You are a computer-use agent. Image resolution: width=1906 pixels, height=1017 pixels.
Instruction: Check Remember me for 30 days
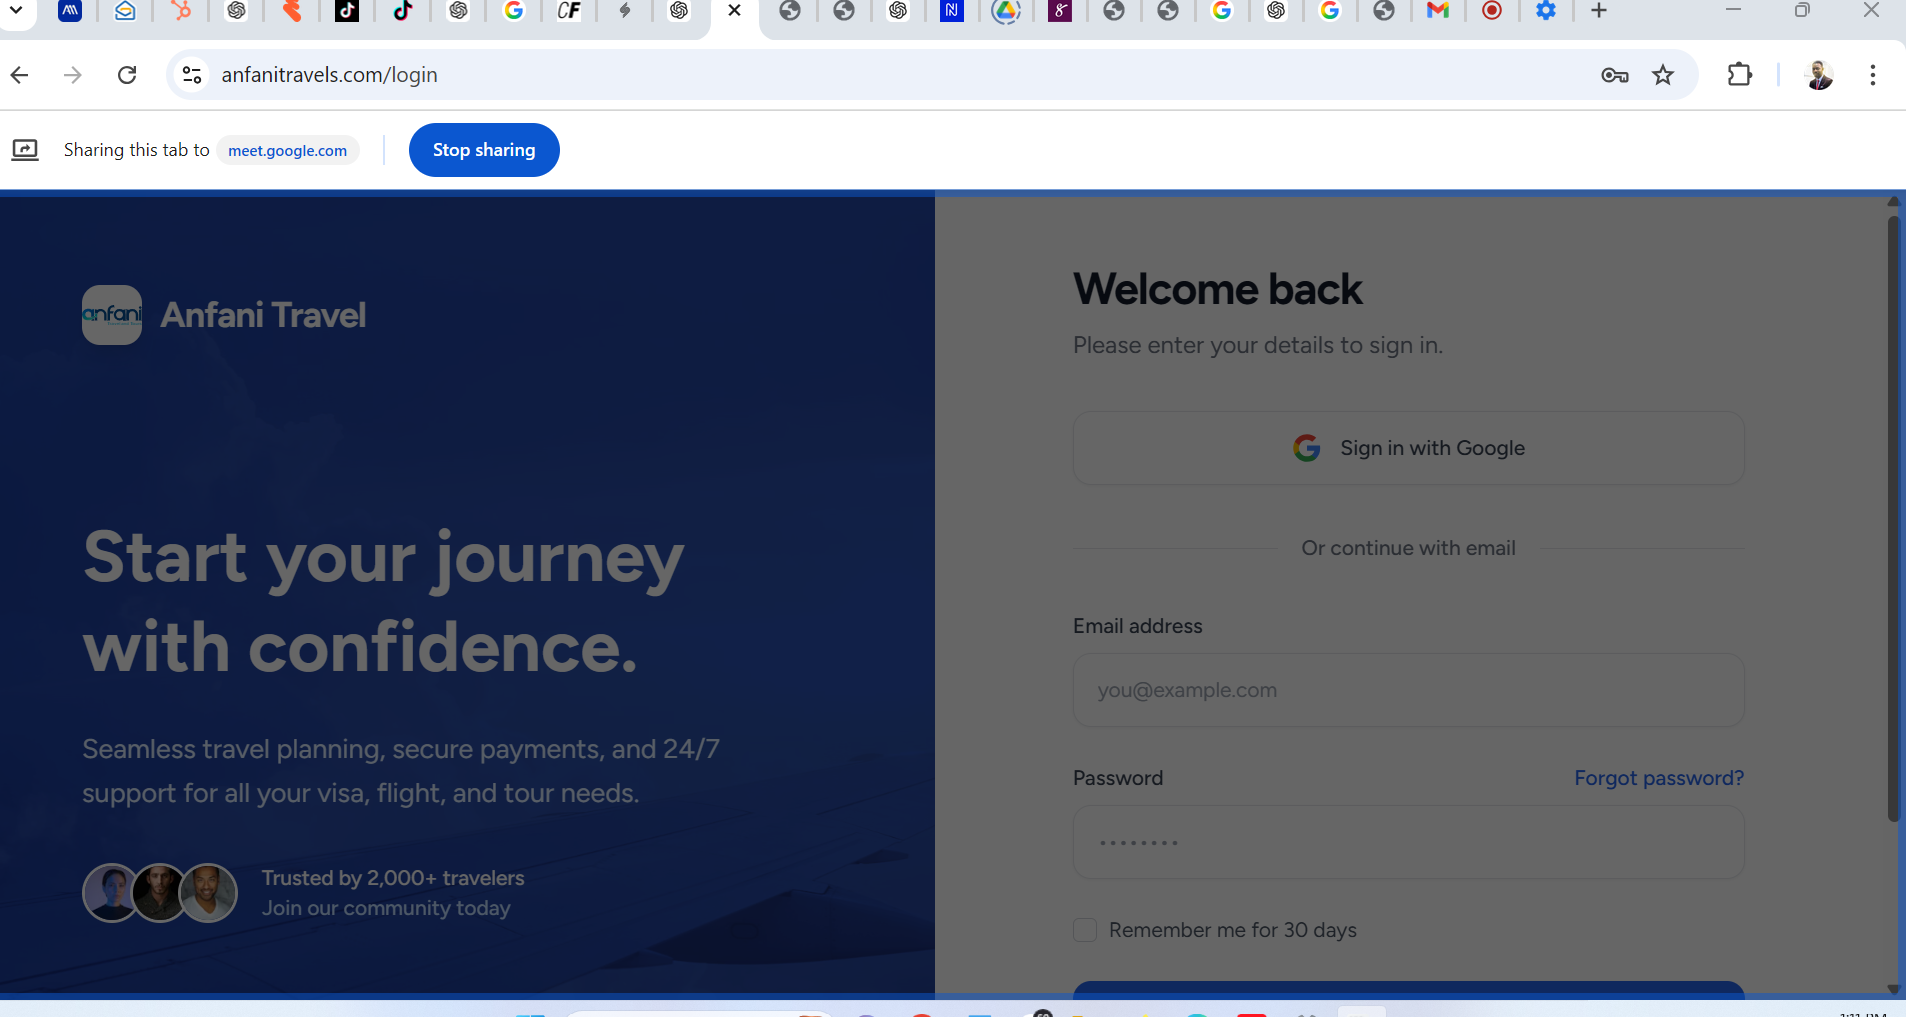coord(1085,930)
